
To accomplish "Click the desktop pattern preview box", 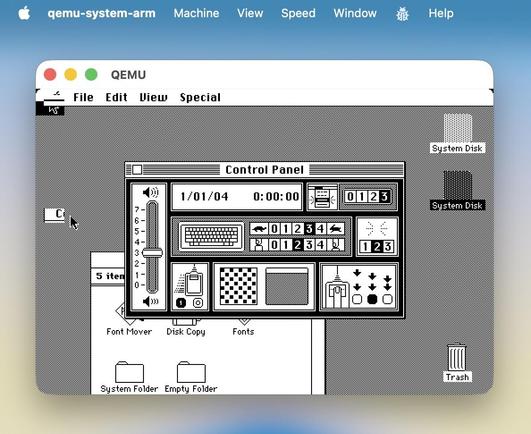I will (x=287, y=286).
